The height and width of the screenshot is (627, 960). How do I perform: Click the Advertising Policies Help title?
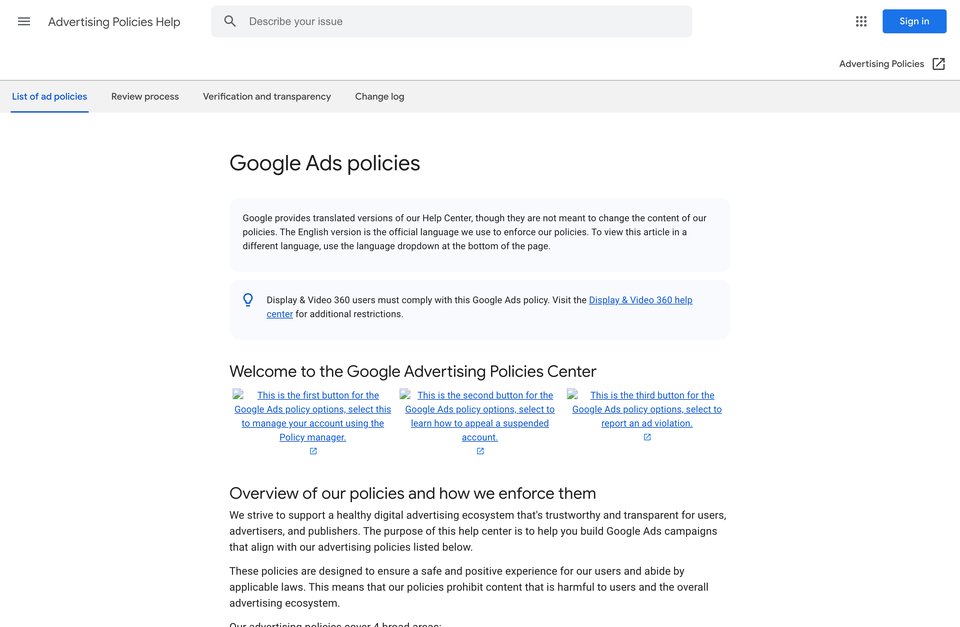coord(114,22)
